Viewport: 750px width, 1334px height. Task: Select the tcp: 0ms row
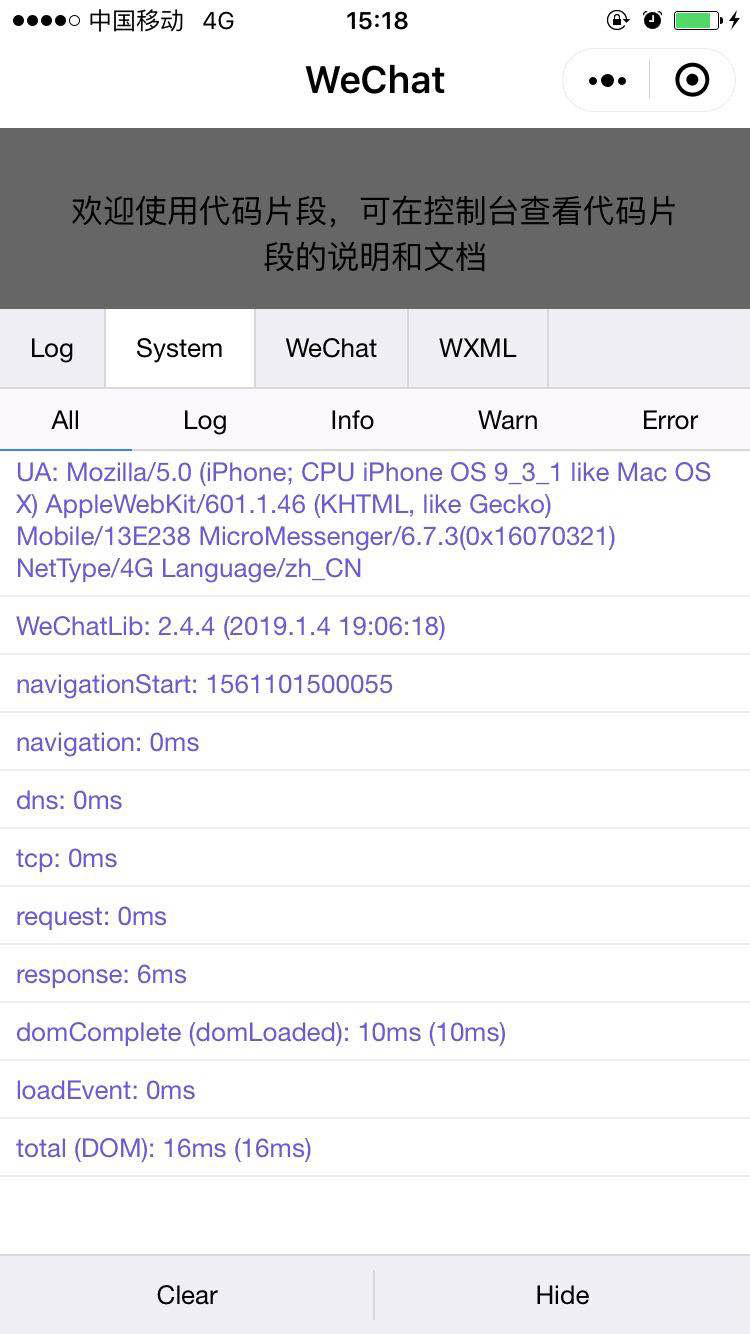coord(375,858)
